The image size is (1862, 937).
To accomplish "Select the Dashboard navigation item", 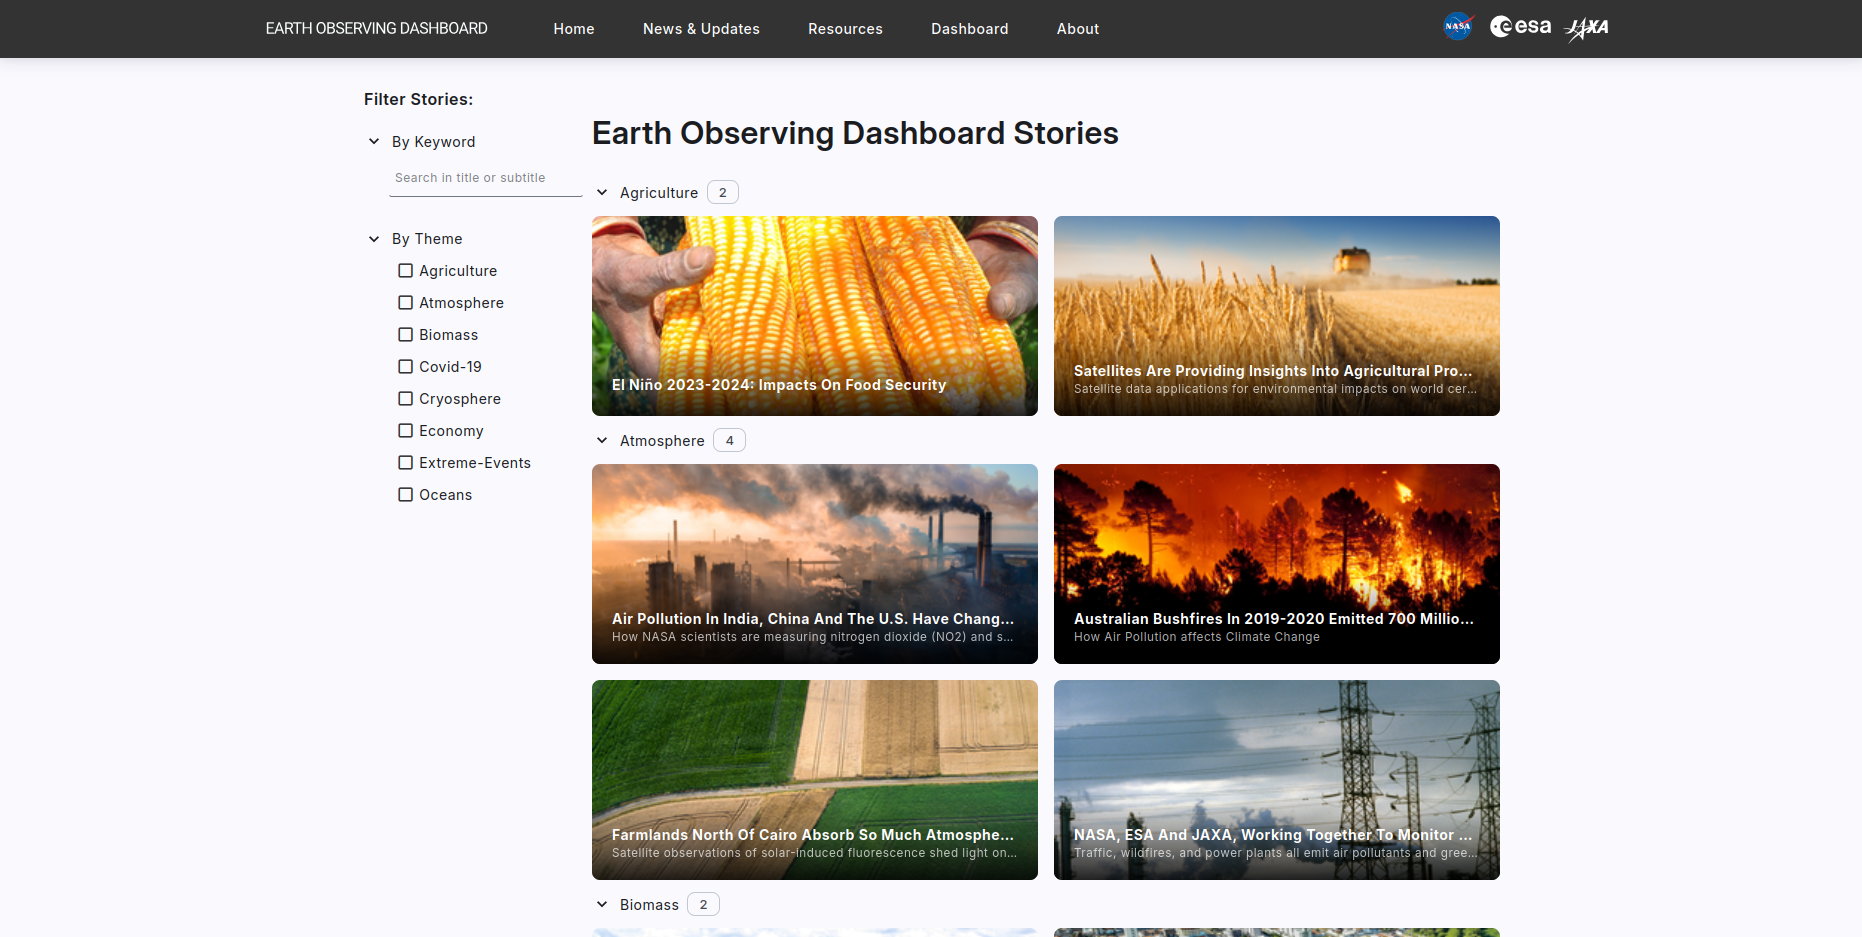I will tap(969, 28).
